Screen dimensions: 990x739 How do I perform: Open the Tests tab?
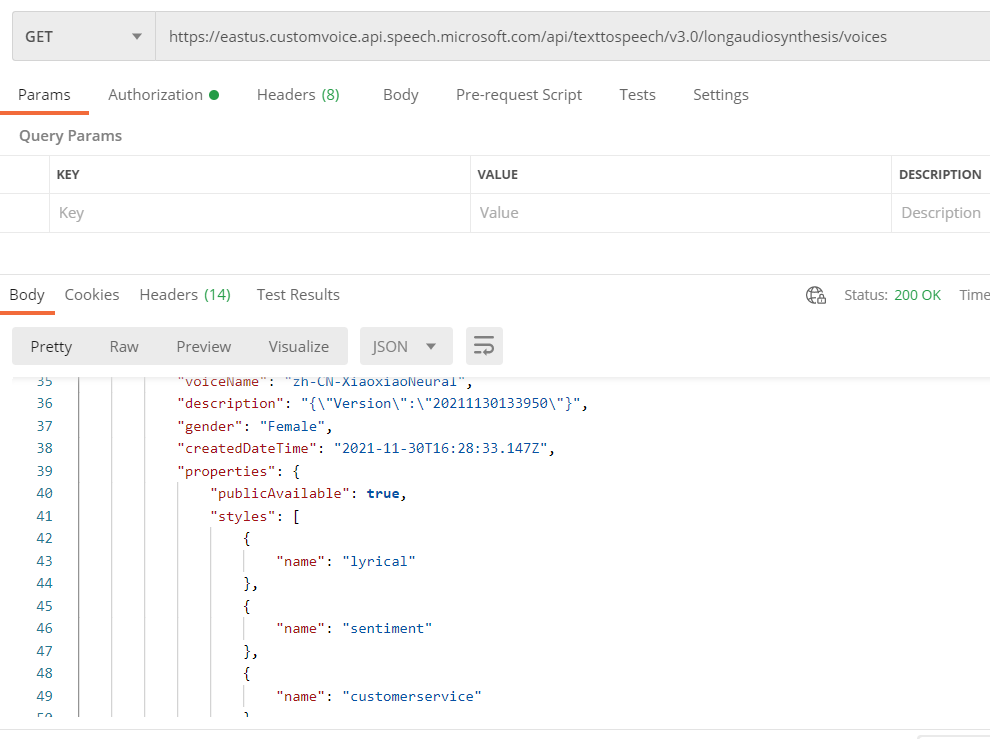click(x=637, y=95)
